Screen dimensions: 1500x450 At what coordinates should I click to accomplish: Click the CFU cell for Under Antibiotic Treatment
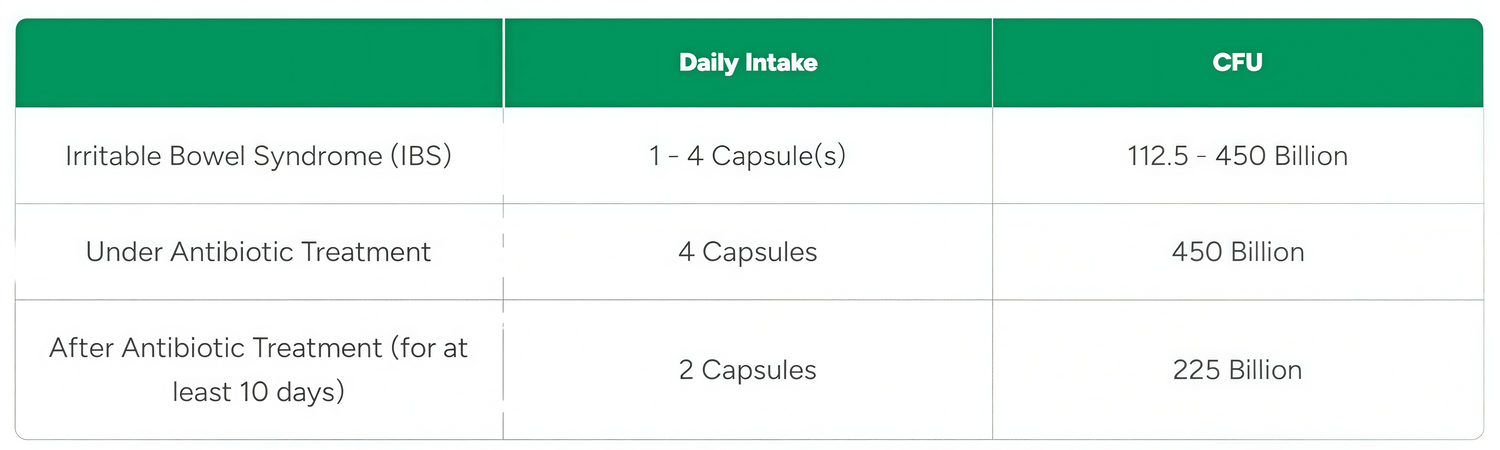coord(1237,252)
